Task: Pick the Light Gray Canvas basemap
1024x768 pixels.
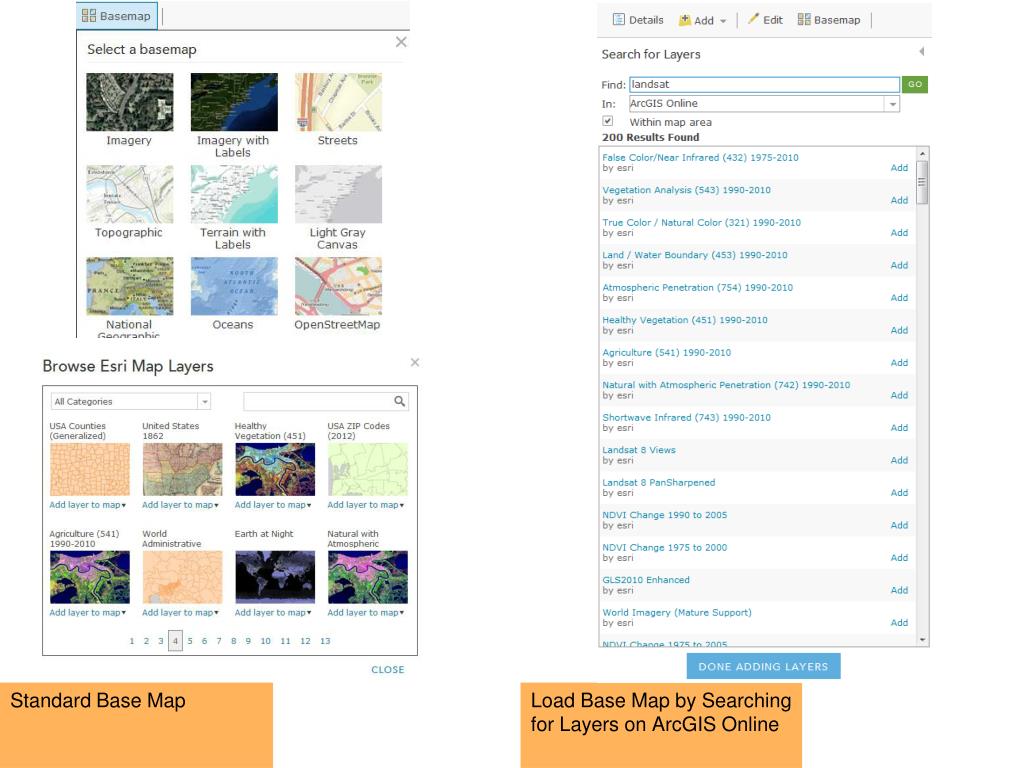Action: (338, 194)
